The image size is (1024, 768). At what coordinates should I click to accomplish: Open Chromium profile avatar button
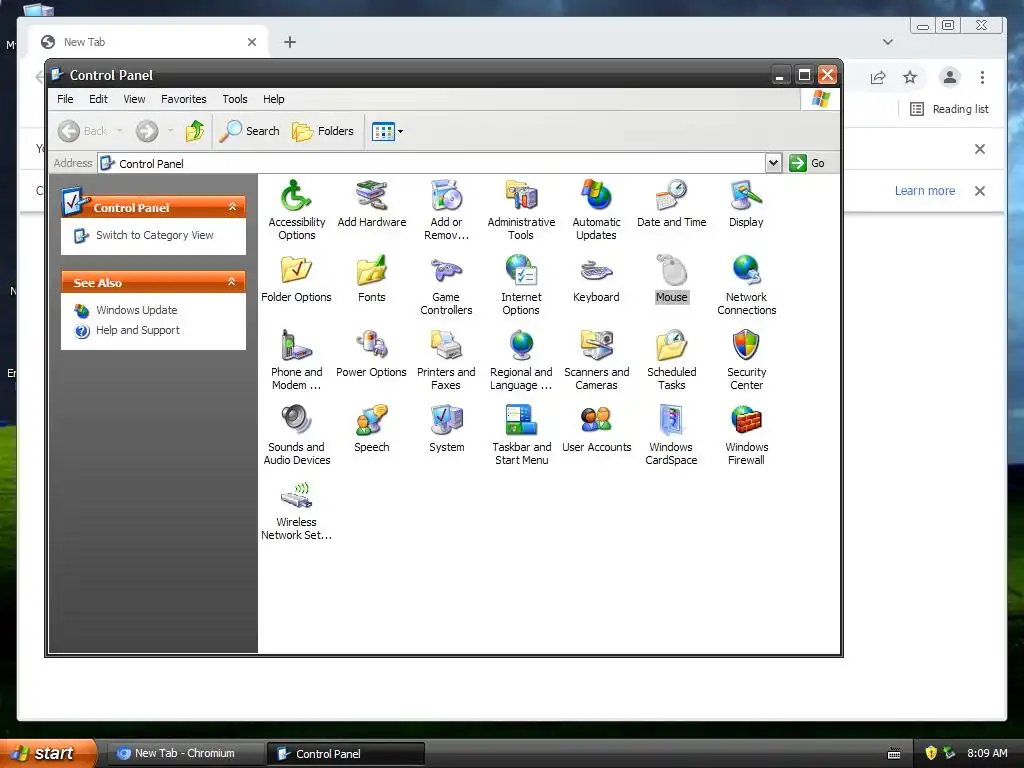950,77
